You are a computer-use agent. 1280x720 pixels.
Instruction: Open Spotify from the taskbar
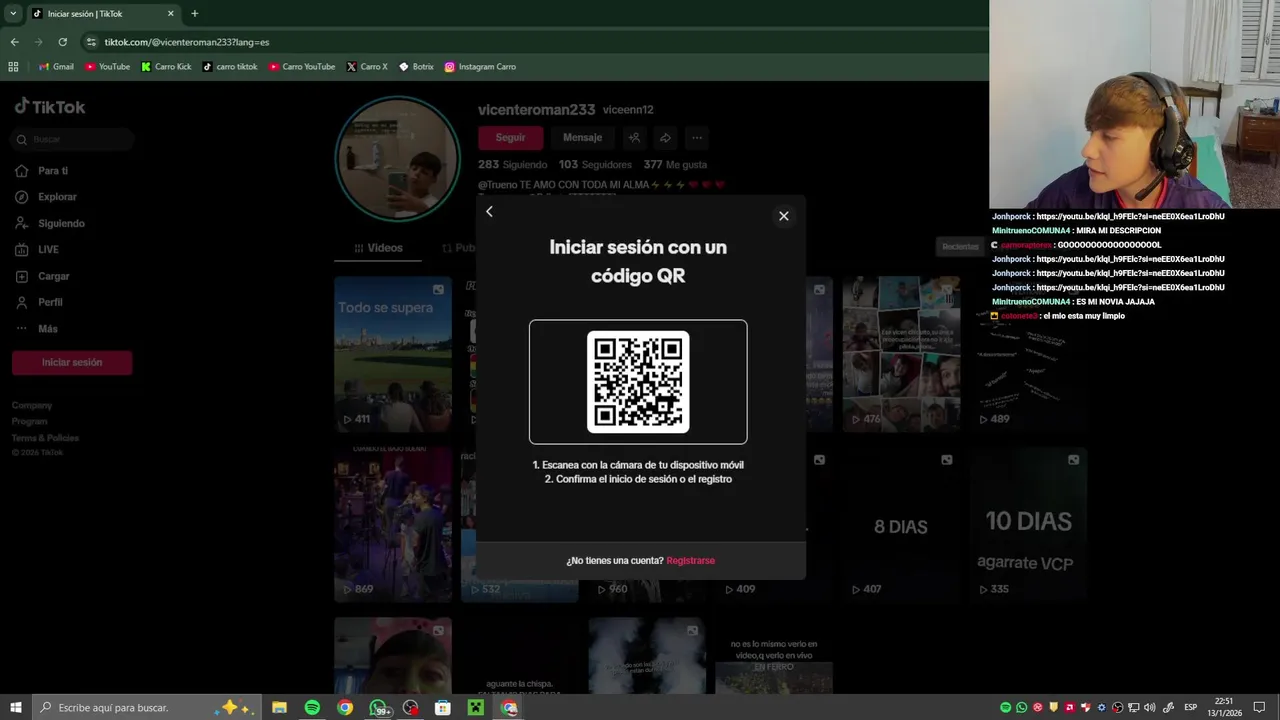click(x=312, y=707)
